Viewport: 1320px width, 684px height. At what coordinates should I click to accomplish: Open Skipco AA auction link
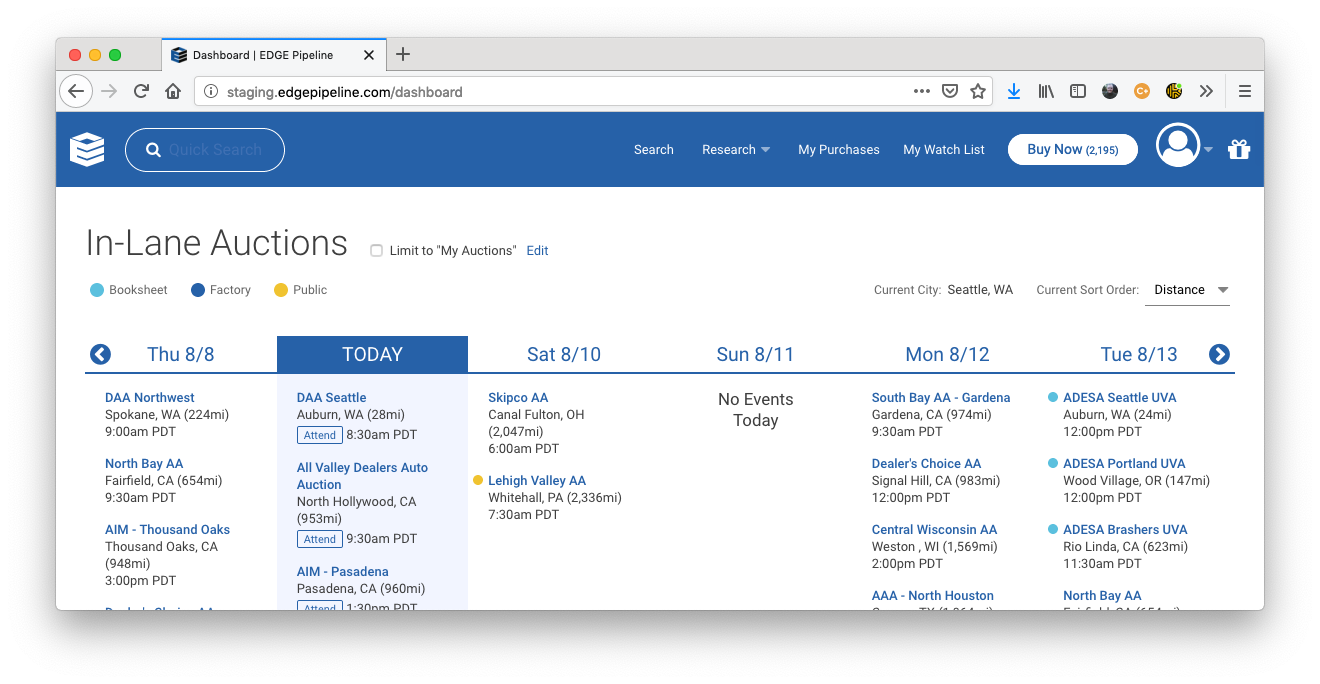click(x=518, y=398)
